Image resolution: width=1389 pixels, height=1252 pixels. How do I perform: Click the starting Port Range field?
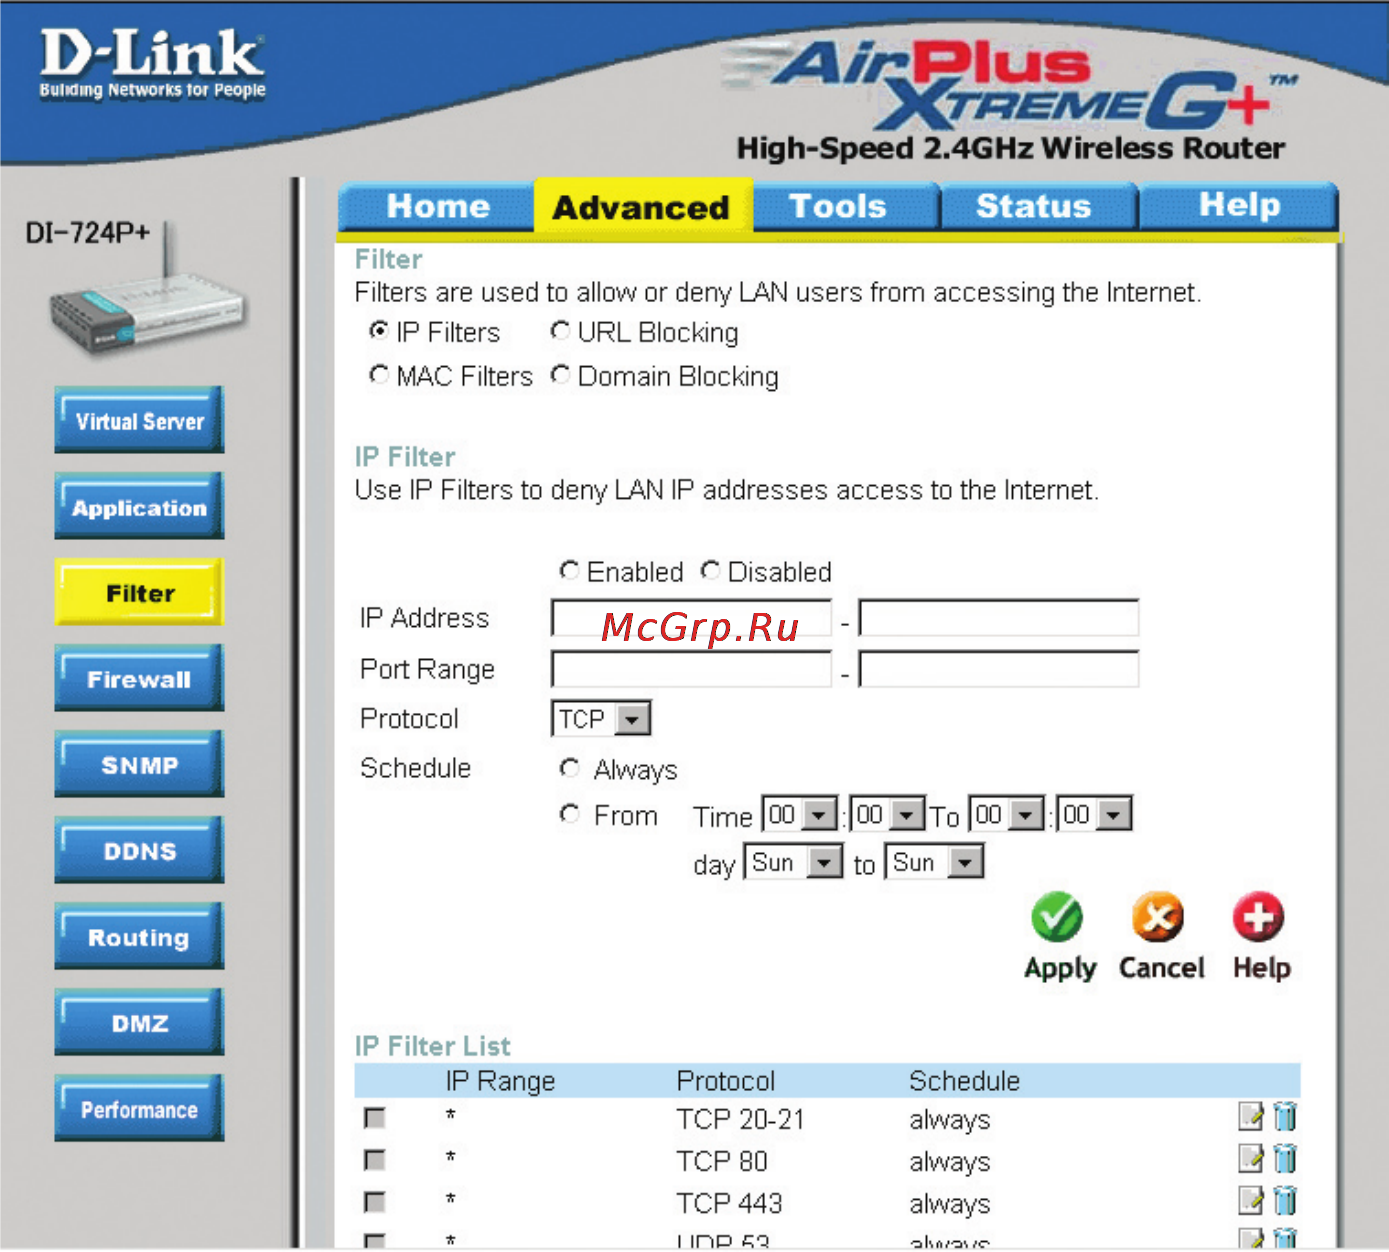pos(691,669)
